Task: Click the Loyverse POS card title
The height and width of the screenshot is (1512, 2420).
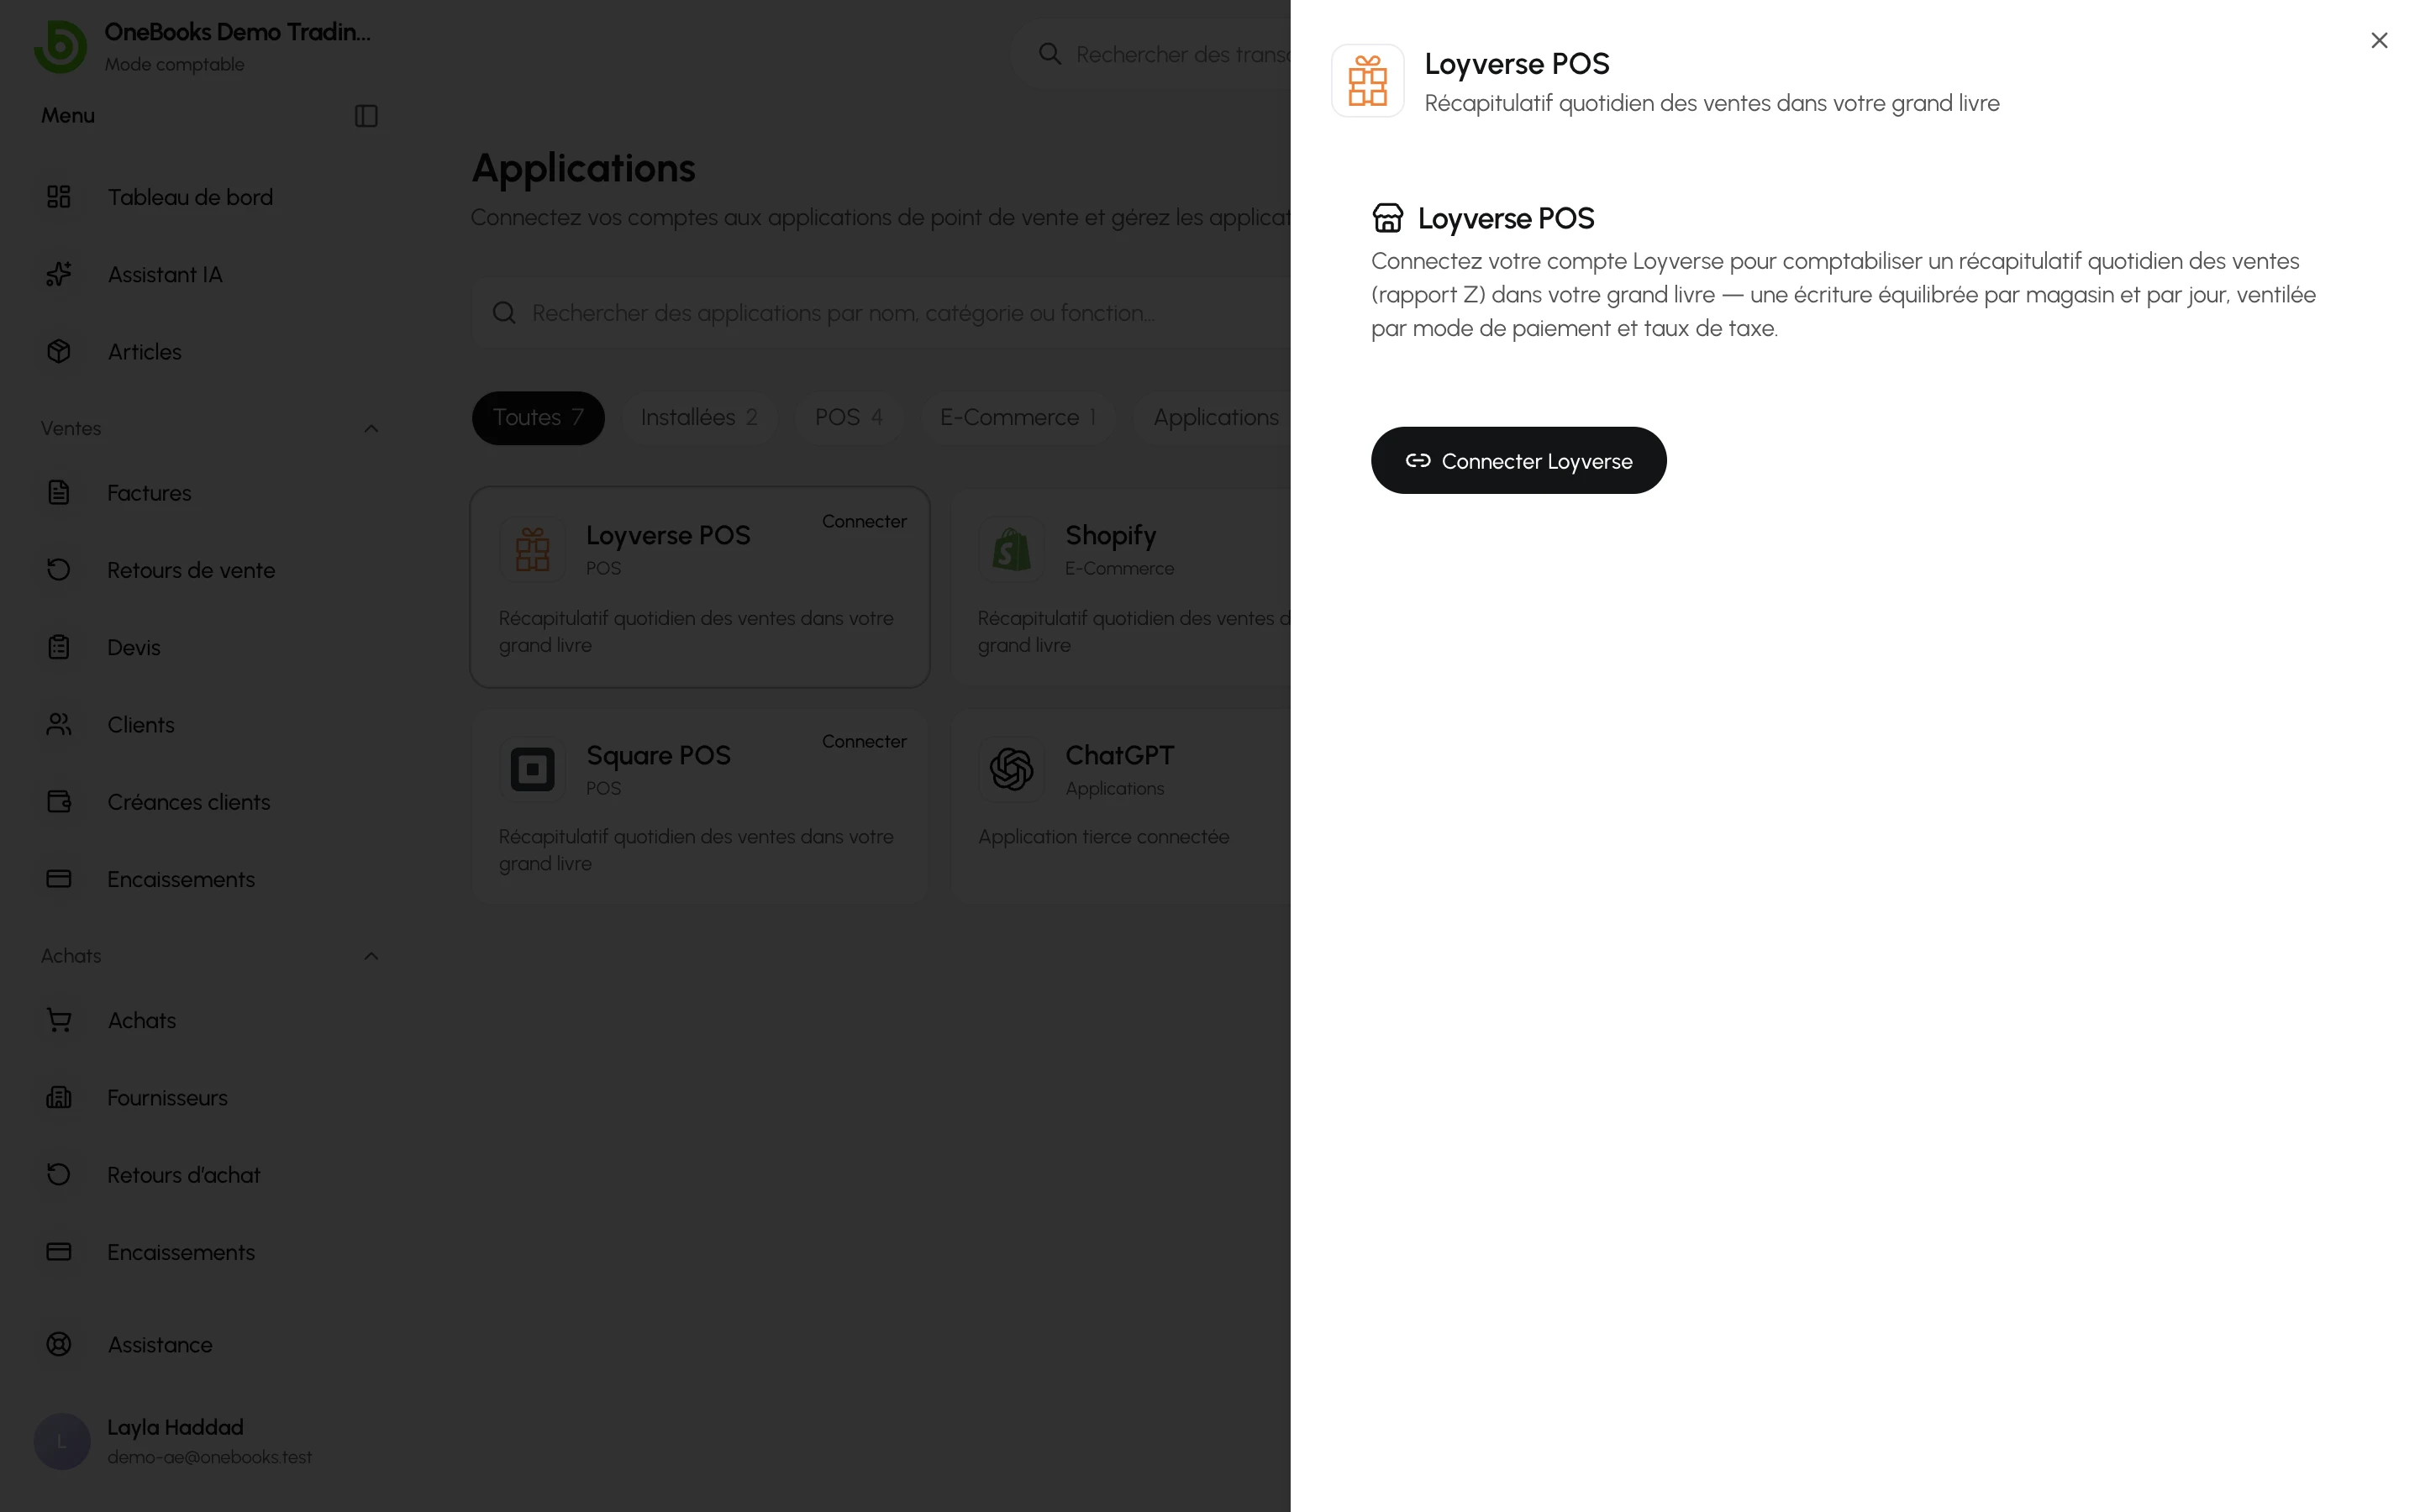Action: [x=668, y=535]
